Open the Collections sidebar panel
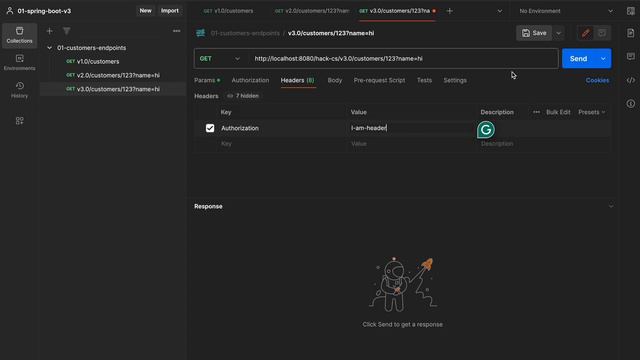The image size is (640, 360). 19,35
